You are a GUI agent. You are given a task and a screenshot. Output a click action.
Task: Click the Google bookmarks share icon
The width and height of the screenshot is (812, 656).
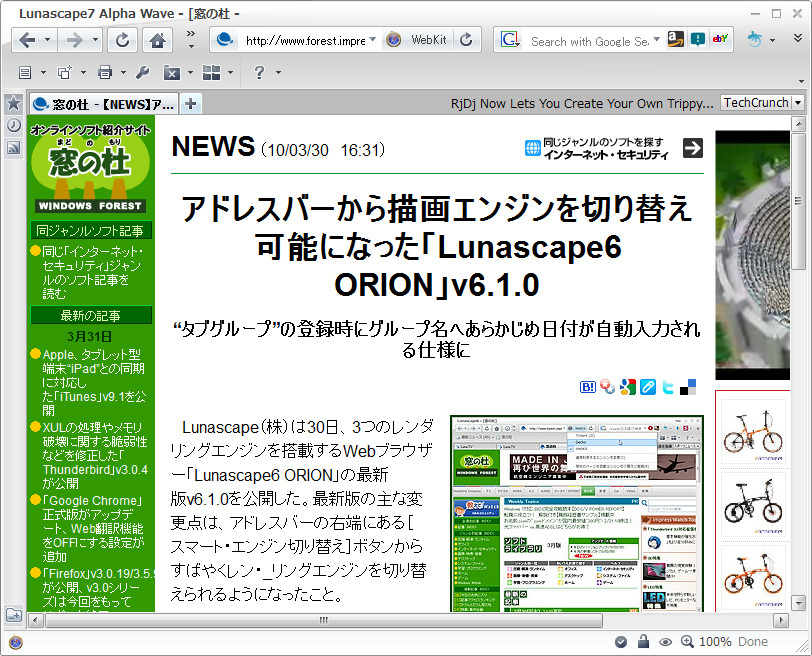(x=628, y=387)
